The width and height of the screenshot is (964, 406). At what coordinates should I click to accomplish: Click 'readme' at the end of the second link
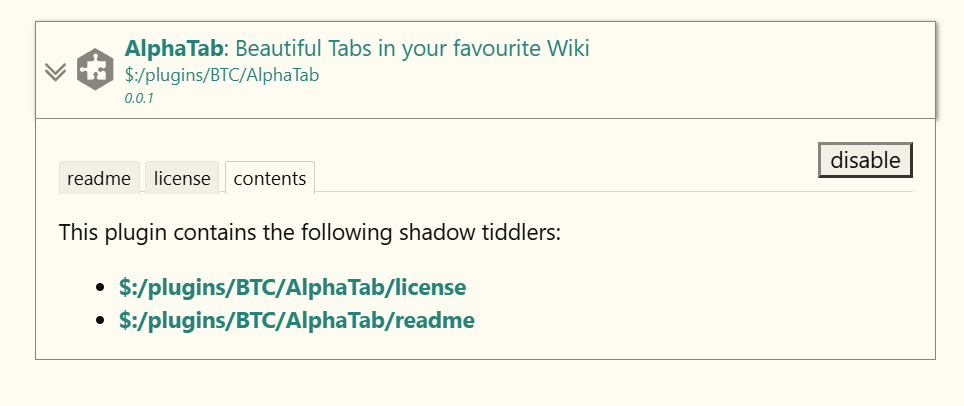click(x=434, y=320)
